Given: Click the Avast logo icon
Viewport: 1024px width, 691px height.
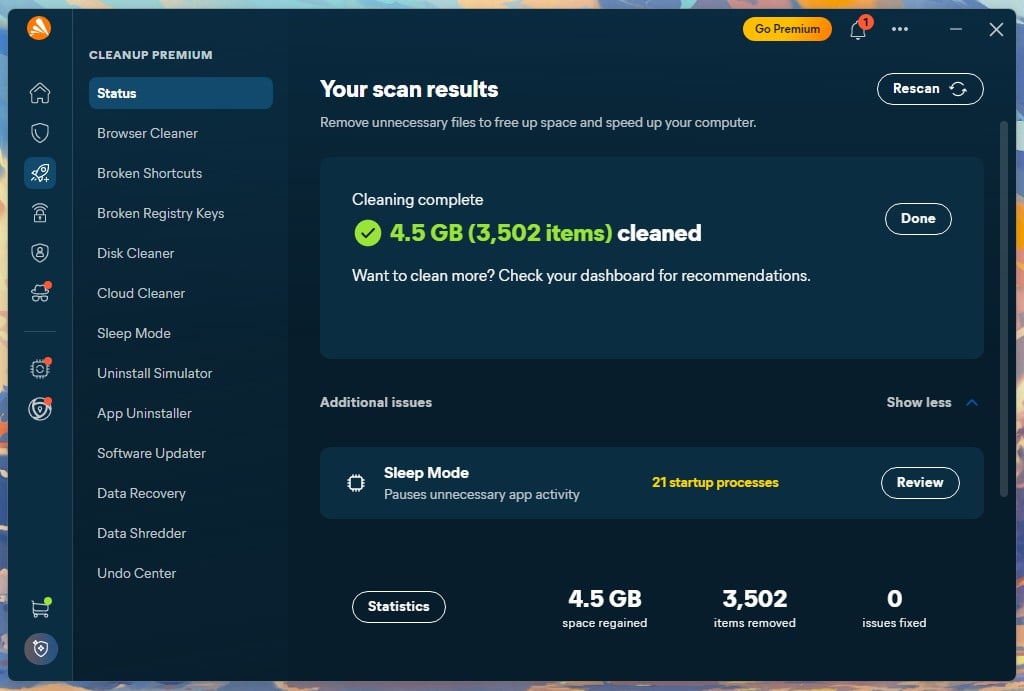Looking at the screenshot, I should (x=39, y=28).
